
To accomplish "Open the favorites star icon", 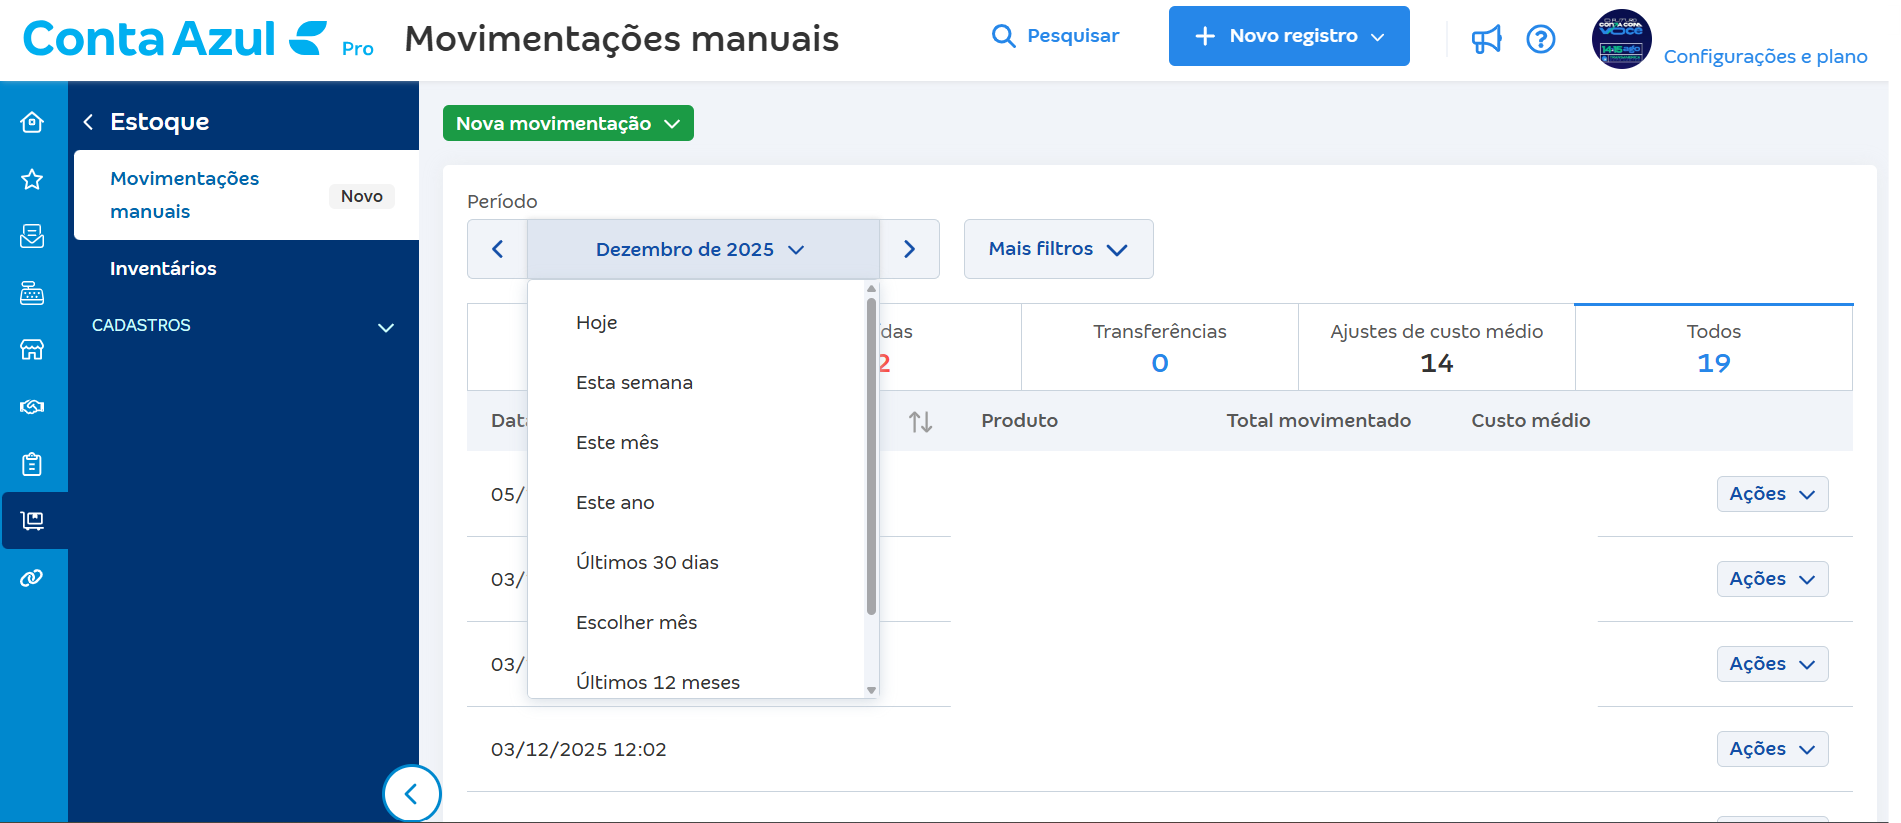I will (32, 179).
